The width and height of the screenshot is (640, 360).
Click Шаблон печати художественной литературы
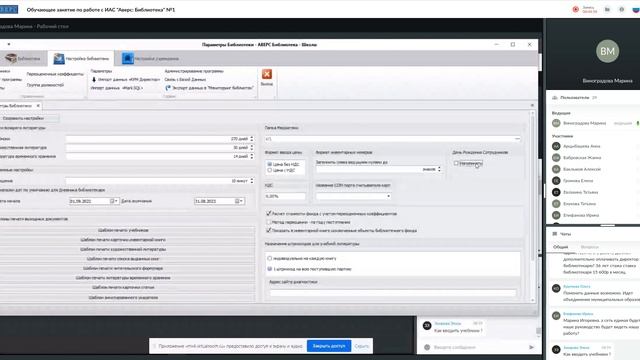(123, 249)
